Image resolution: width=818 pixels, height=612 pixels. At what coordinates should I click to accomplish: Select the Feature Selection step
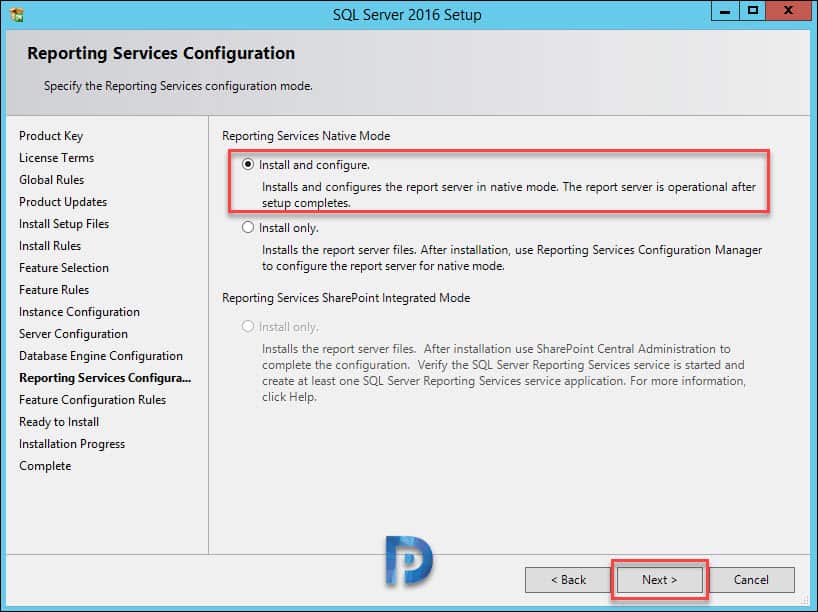(x=64, y=267)
